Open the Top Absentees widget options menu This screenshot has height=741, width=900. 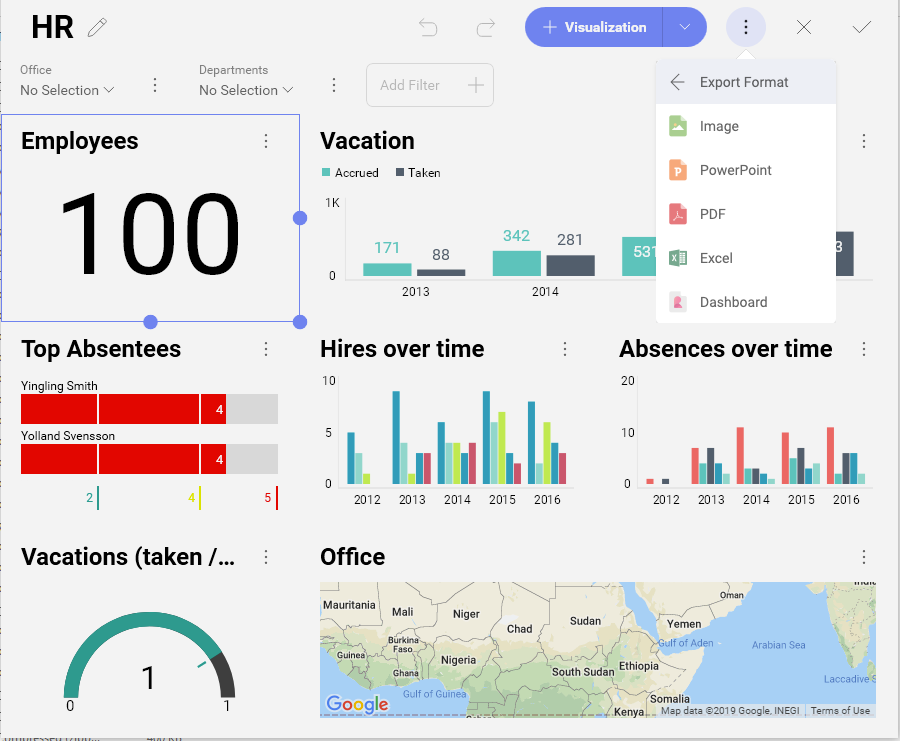tap(266, 349)
